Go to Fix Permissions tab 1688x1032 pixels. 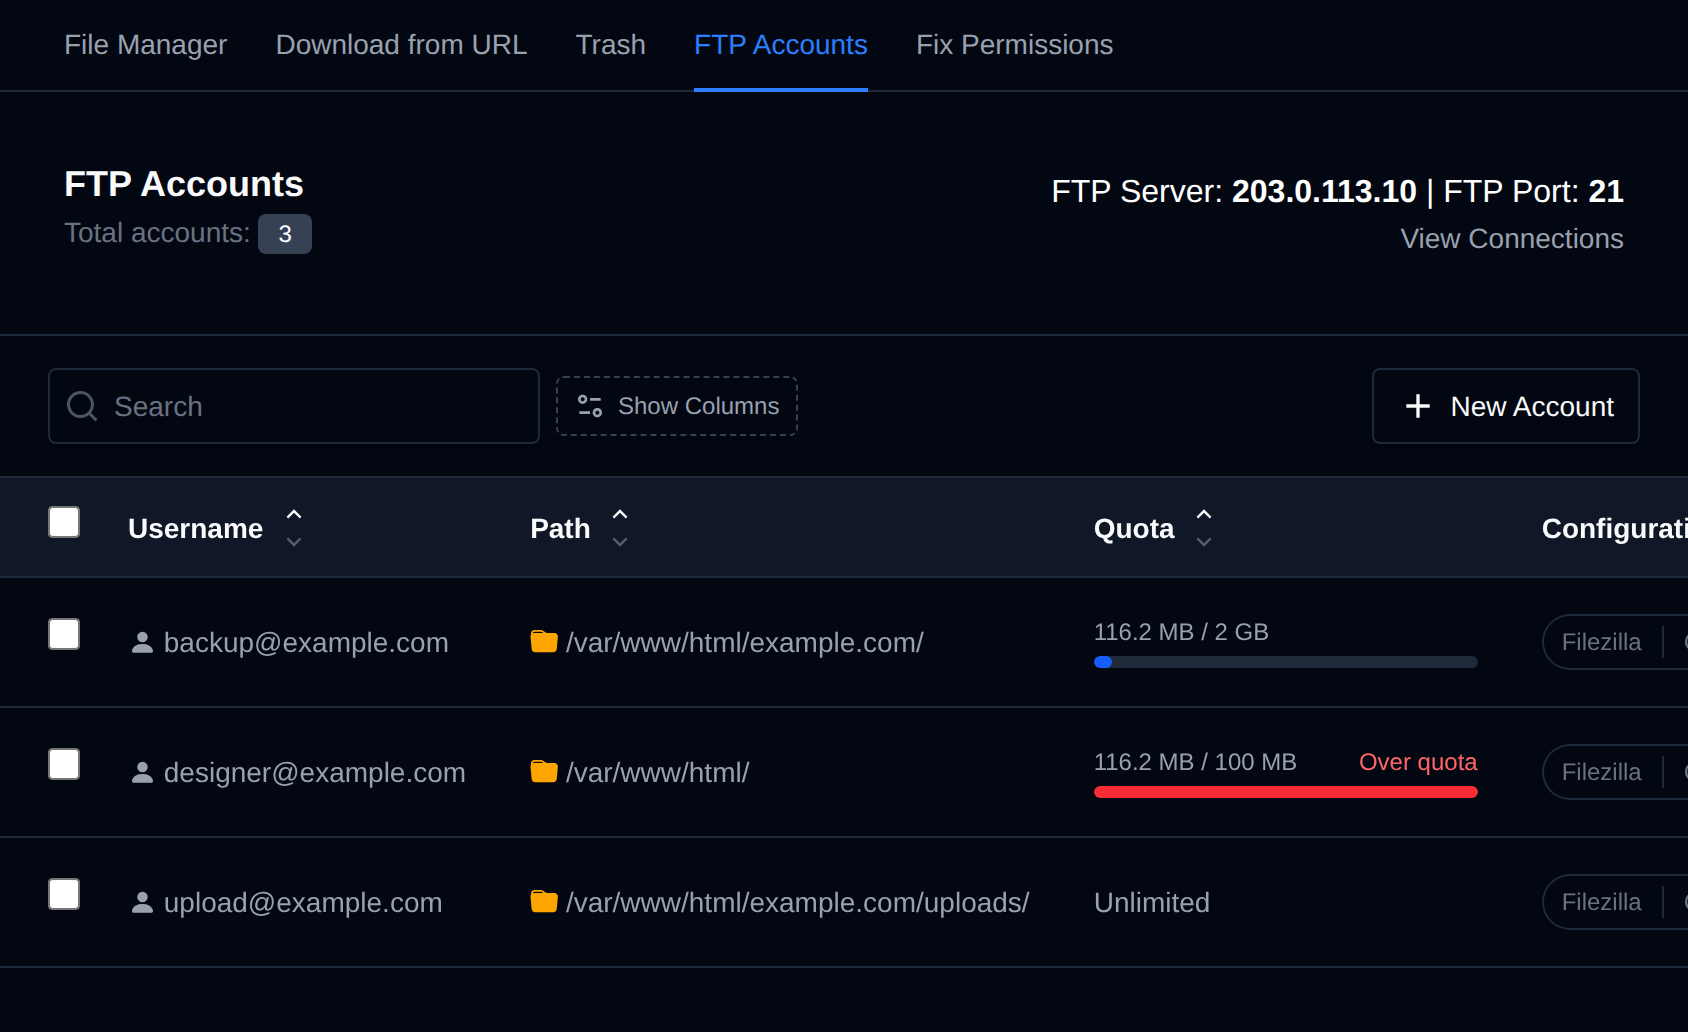coord(1014,45)
